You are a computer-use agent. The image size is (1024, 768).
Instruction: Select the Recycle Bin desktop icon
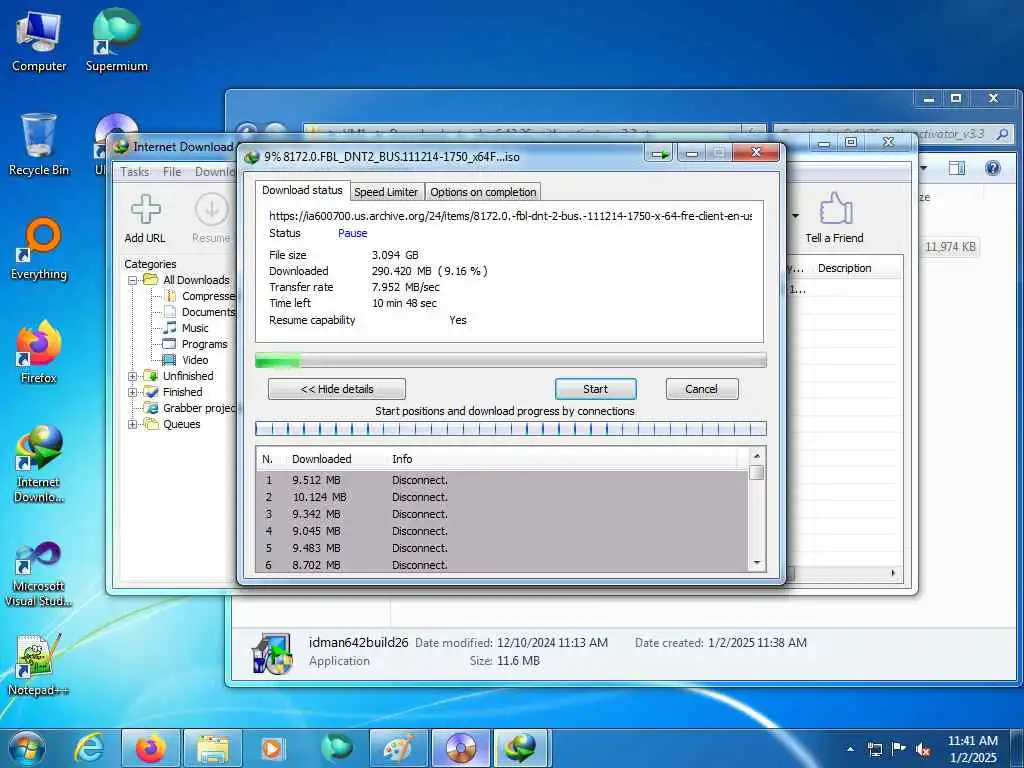click(x=39, y=145)
